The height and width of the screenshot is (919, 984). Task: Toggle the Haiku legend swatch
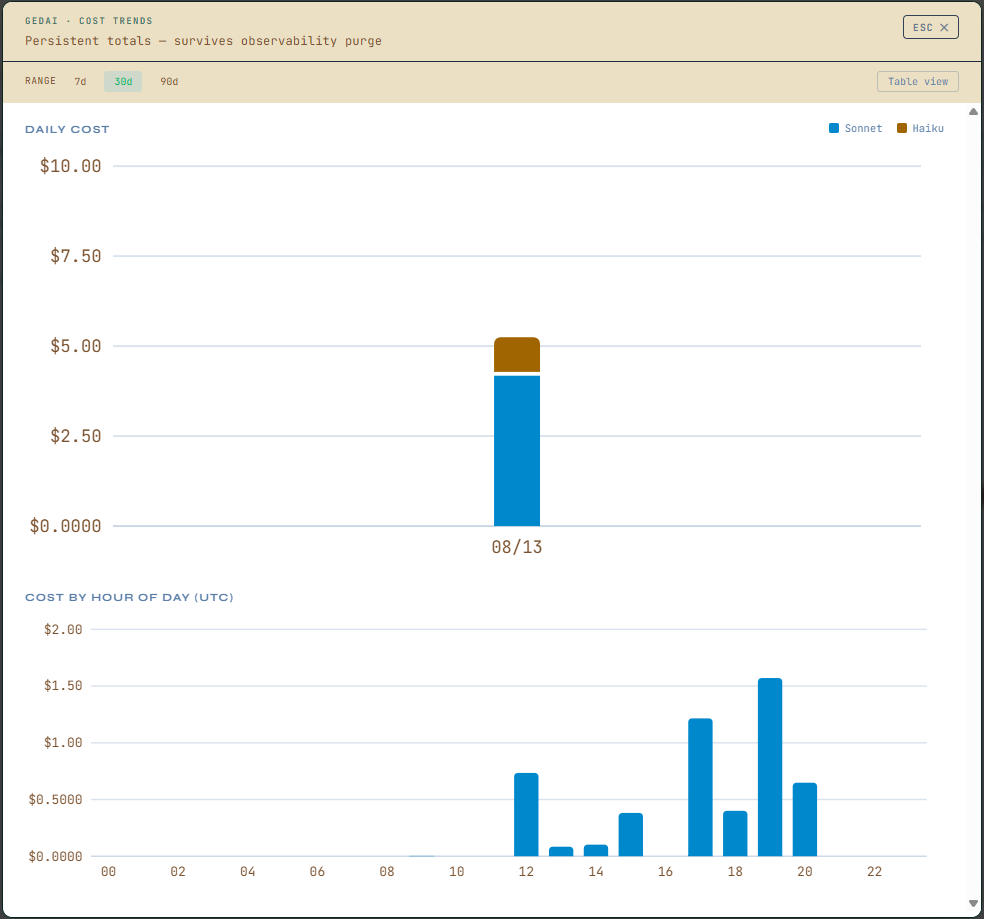901,128
